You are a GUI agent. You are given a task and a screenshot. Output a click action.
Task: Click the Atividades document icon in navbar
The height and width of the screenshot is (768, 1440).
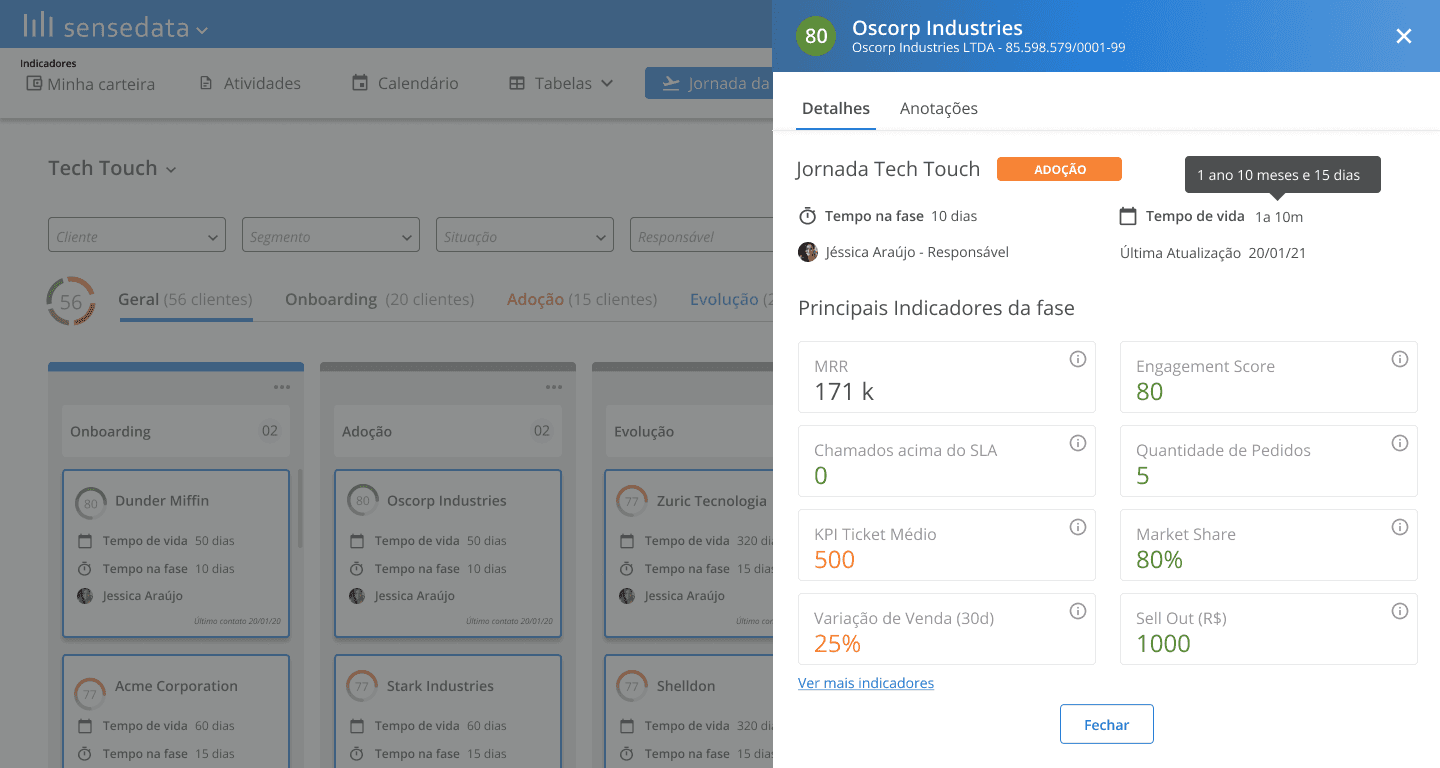[206, 83]
